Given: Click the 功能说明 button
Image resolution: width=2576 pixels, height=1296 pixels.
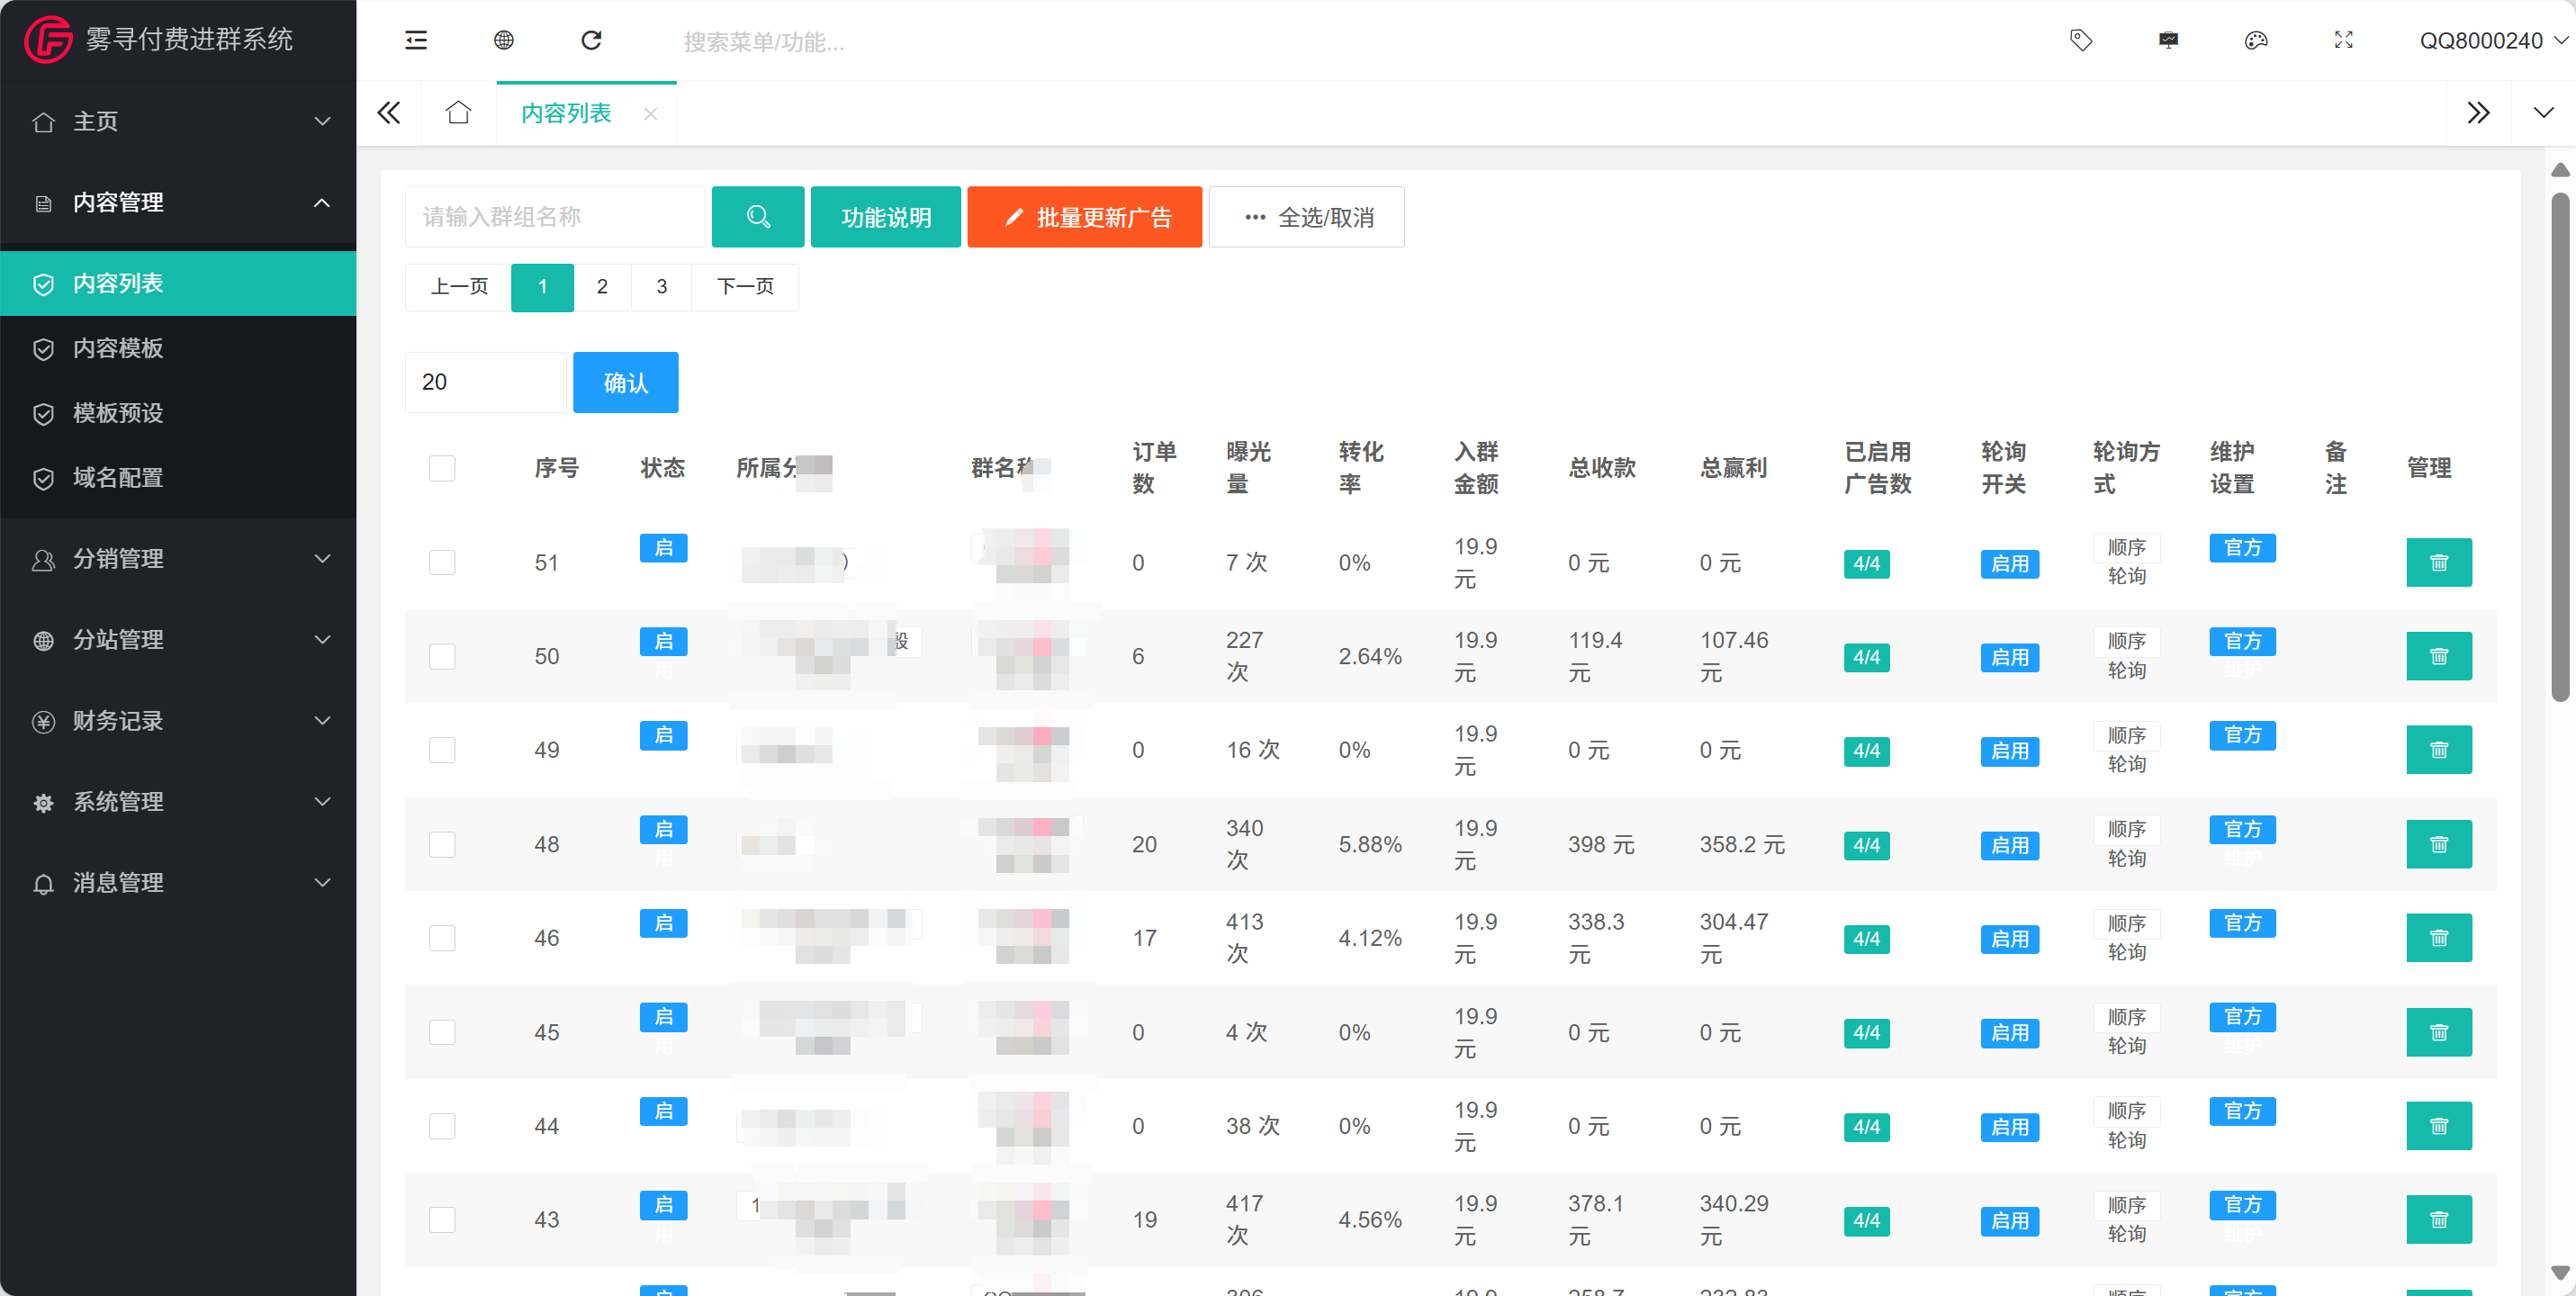Looking at the screenshot, I should tap(886, 216).
